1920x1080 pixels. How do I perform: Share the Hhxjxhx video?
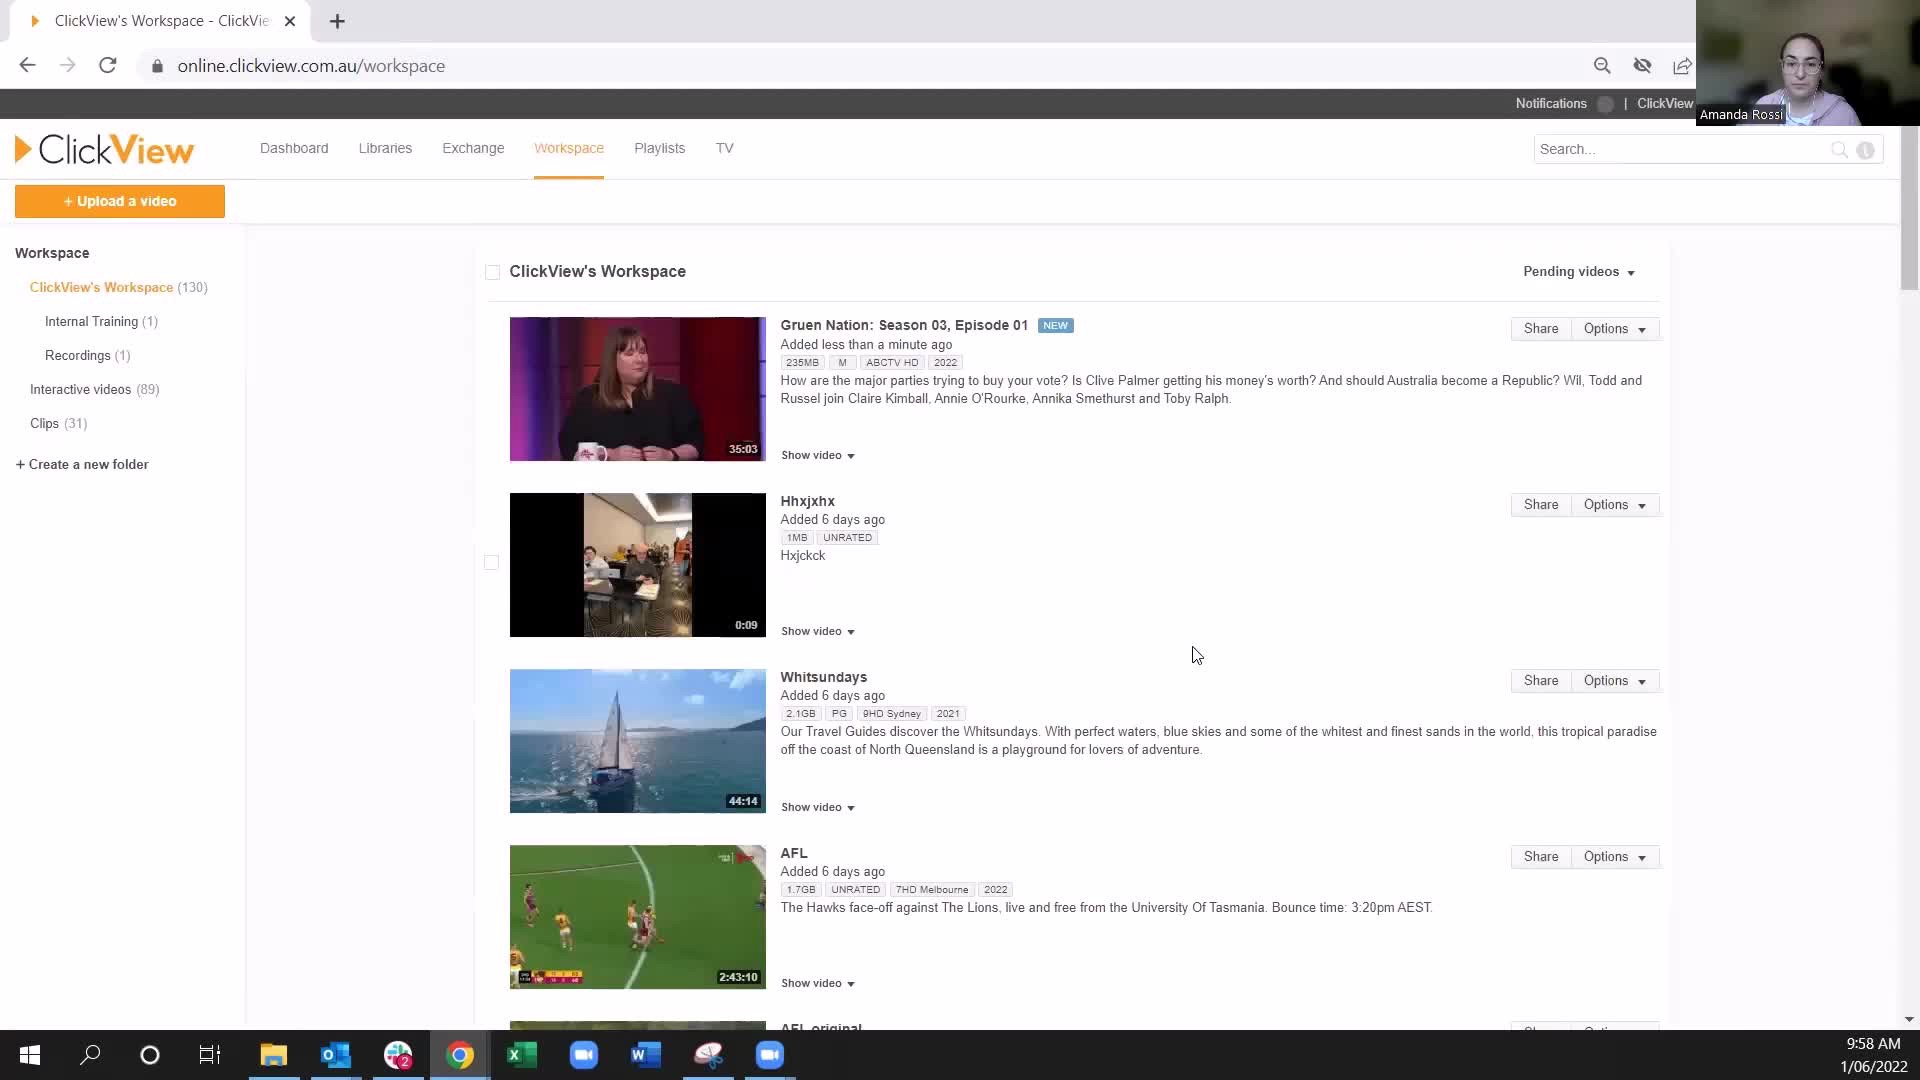coord(1541,505)
